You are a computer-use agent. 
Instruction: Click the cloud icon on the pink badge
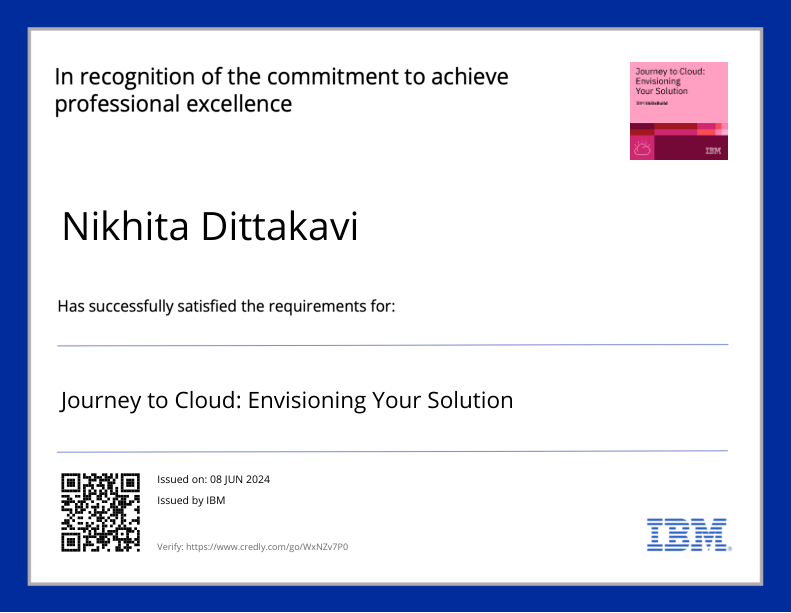(x=641, y=148)
